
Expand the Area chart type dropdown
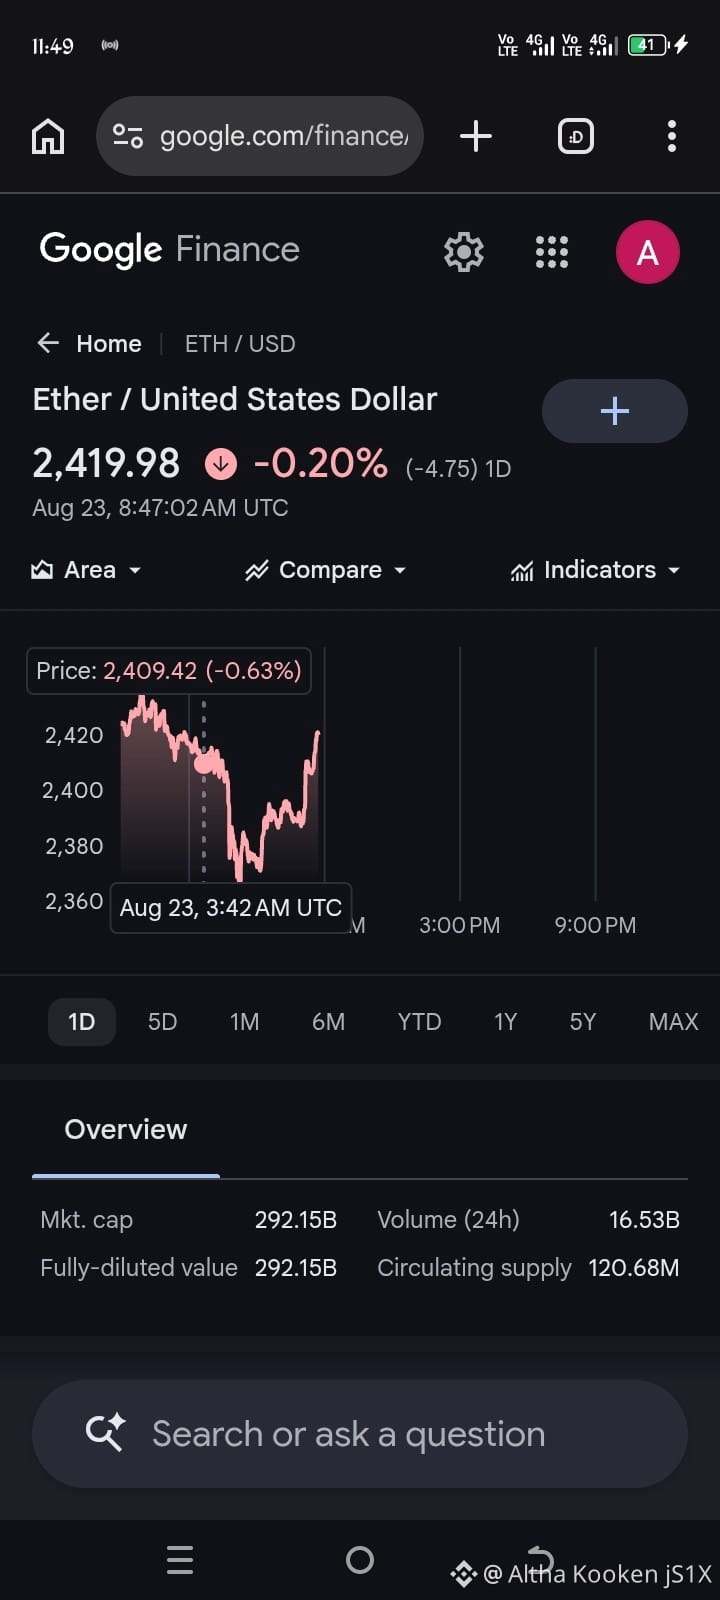point(87,570)
